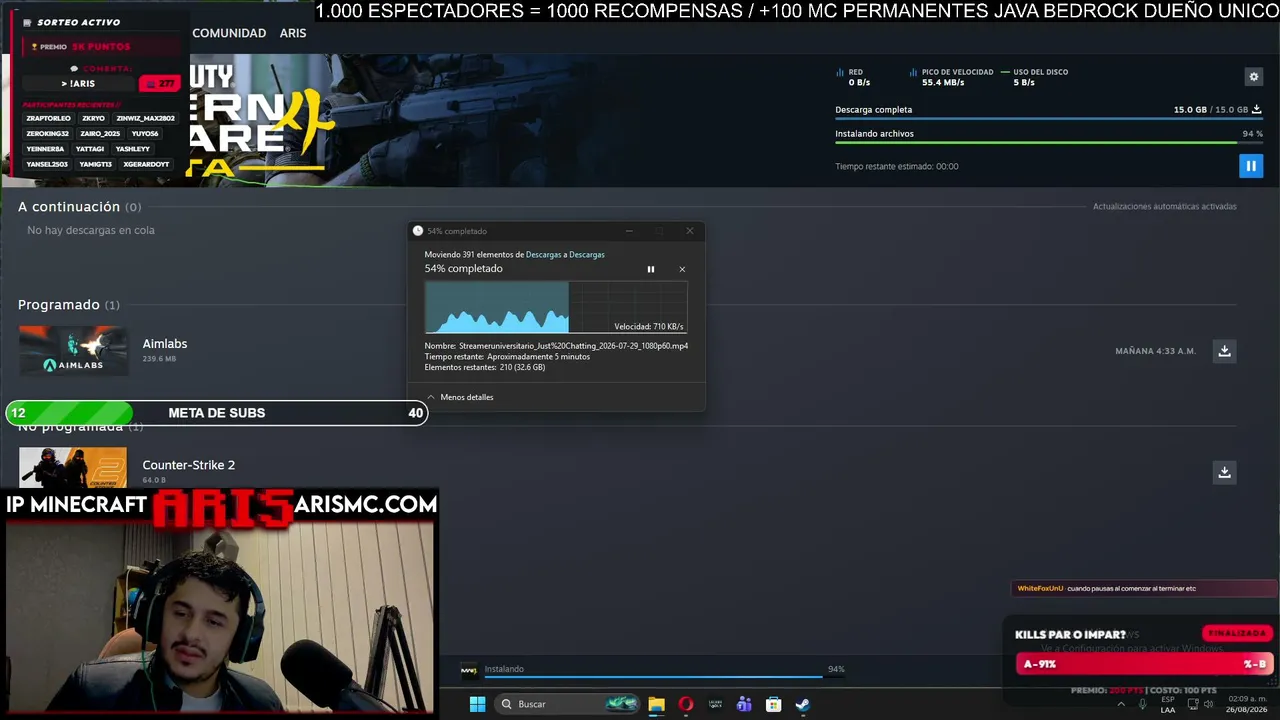Image resolution: width=1280 pixels, height=720 pixels.
Task: Select the Aimlabs title text
Action: pos(165,344)
